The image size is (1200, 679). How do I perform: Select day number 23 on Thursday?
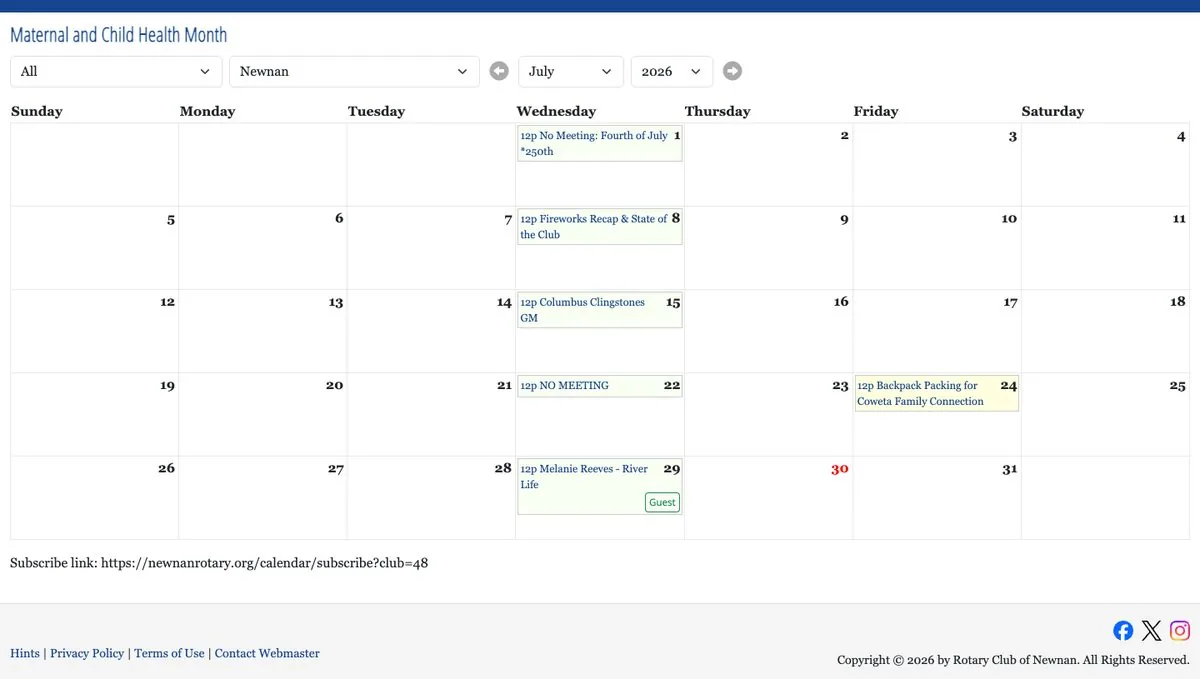(x=840, y=385)
